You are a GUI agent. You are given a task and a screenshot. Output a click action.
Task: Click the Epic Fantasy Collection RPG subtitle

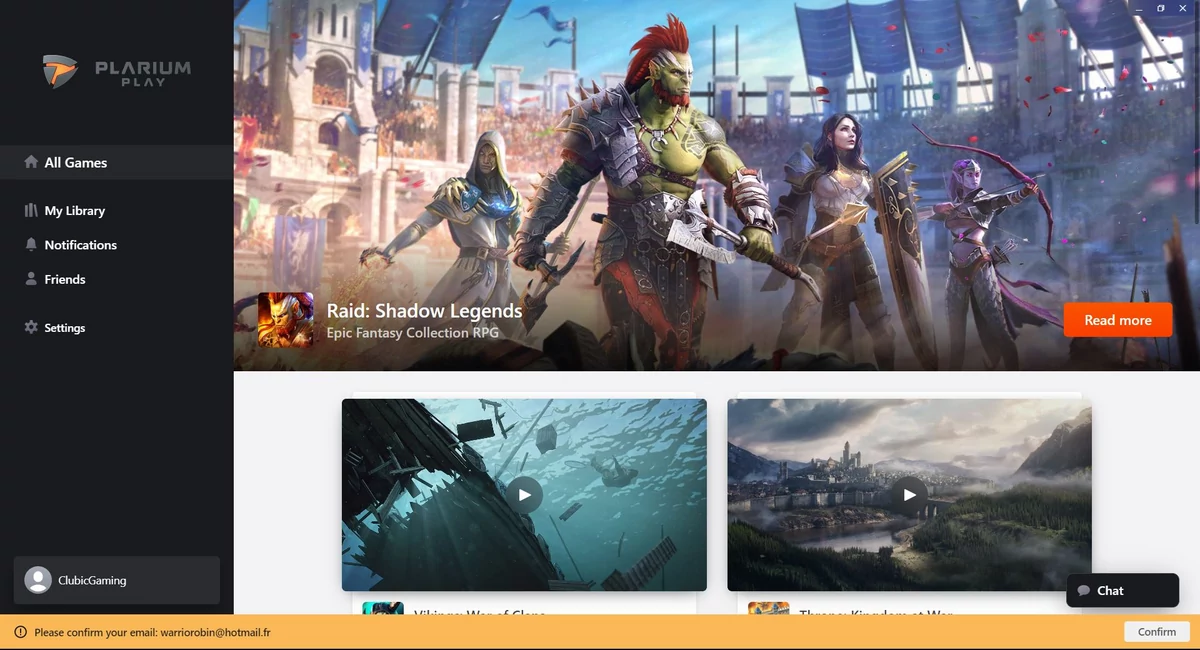(412, 333)
